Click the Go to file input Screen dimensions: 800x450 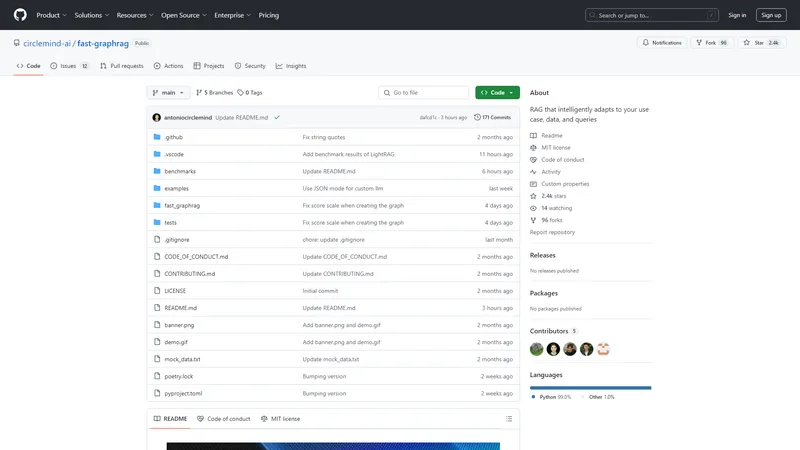[x=423, y=92]
